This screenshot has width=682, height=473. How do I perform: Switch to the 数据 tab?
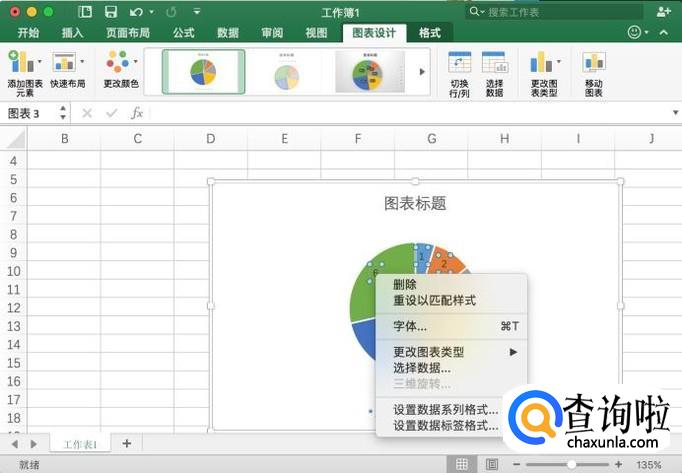tap(228, 33)
